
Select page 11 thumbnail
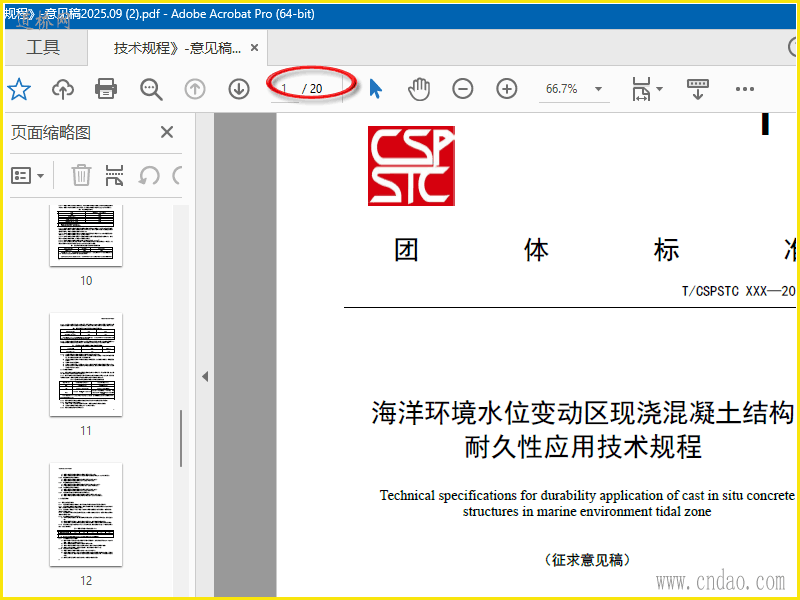point(86,365)
